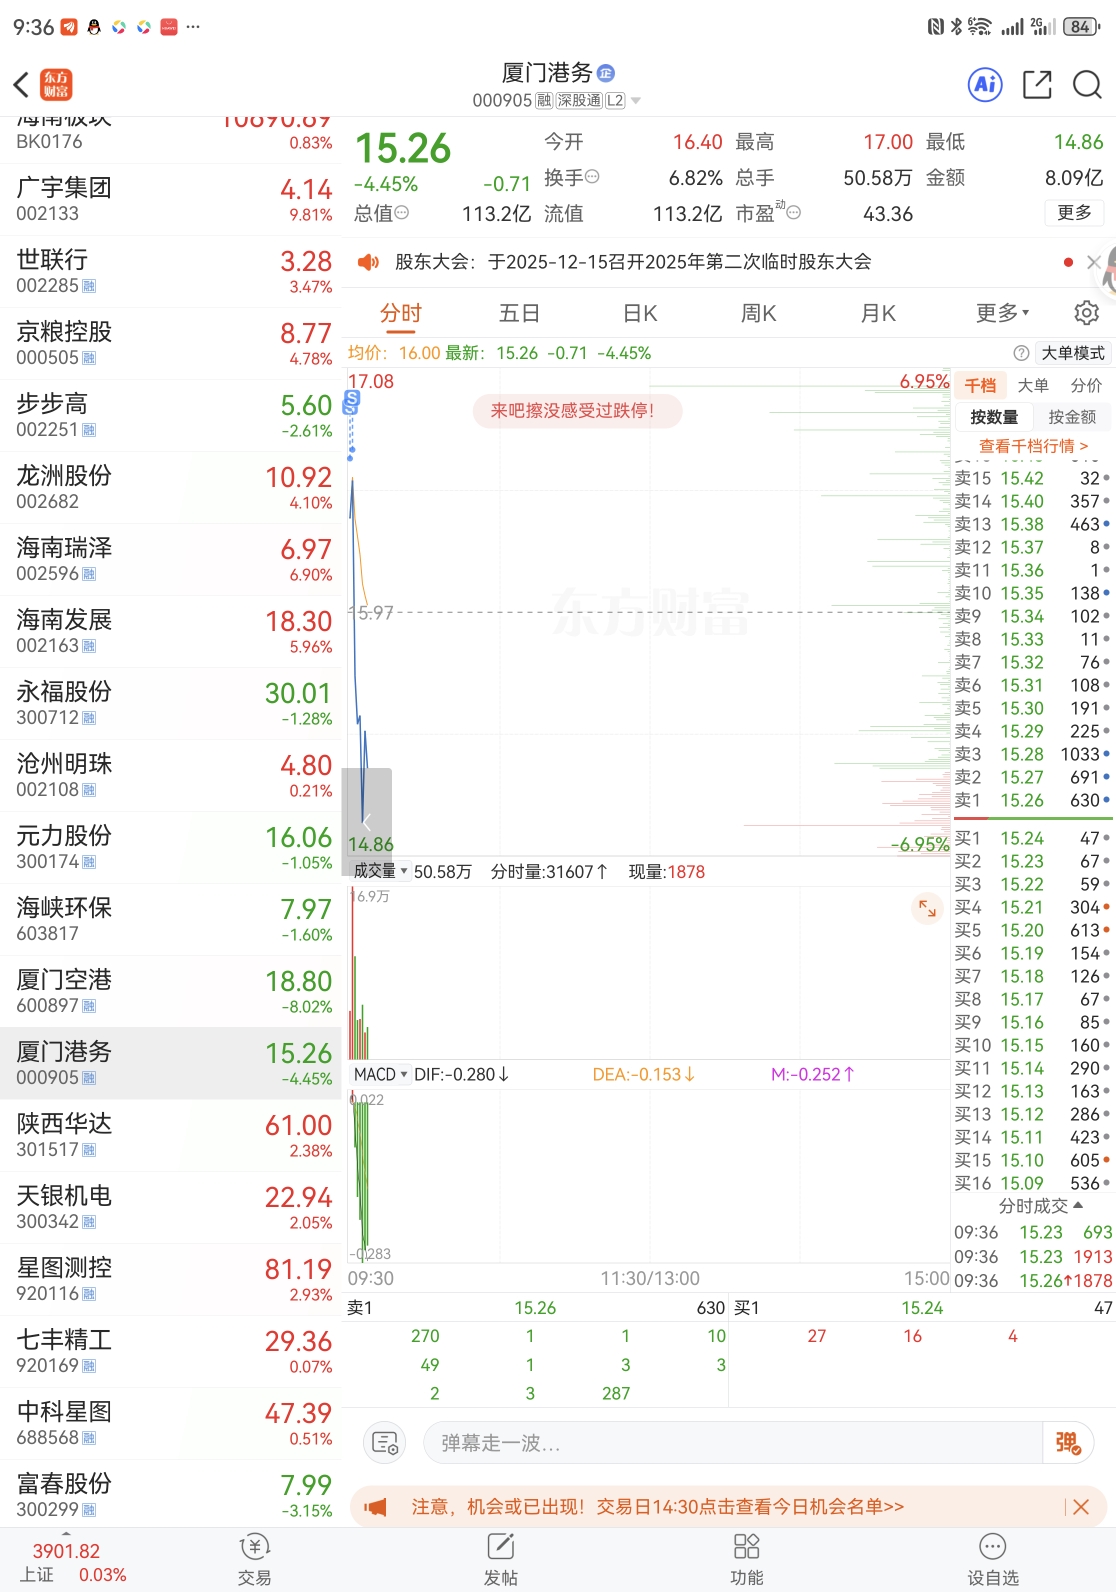Viewport: 1116px width, 1592px height.
Task: Tap the share icon in header
Action: click(1037, 85)
